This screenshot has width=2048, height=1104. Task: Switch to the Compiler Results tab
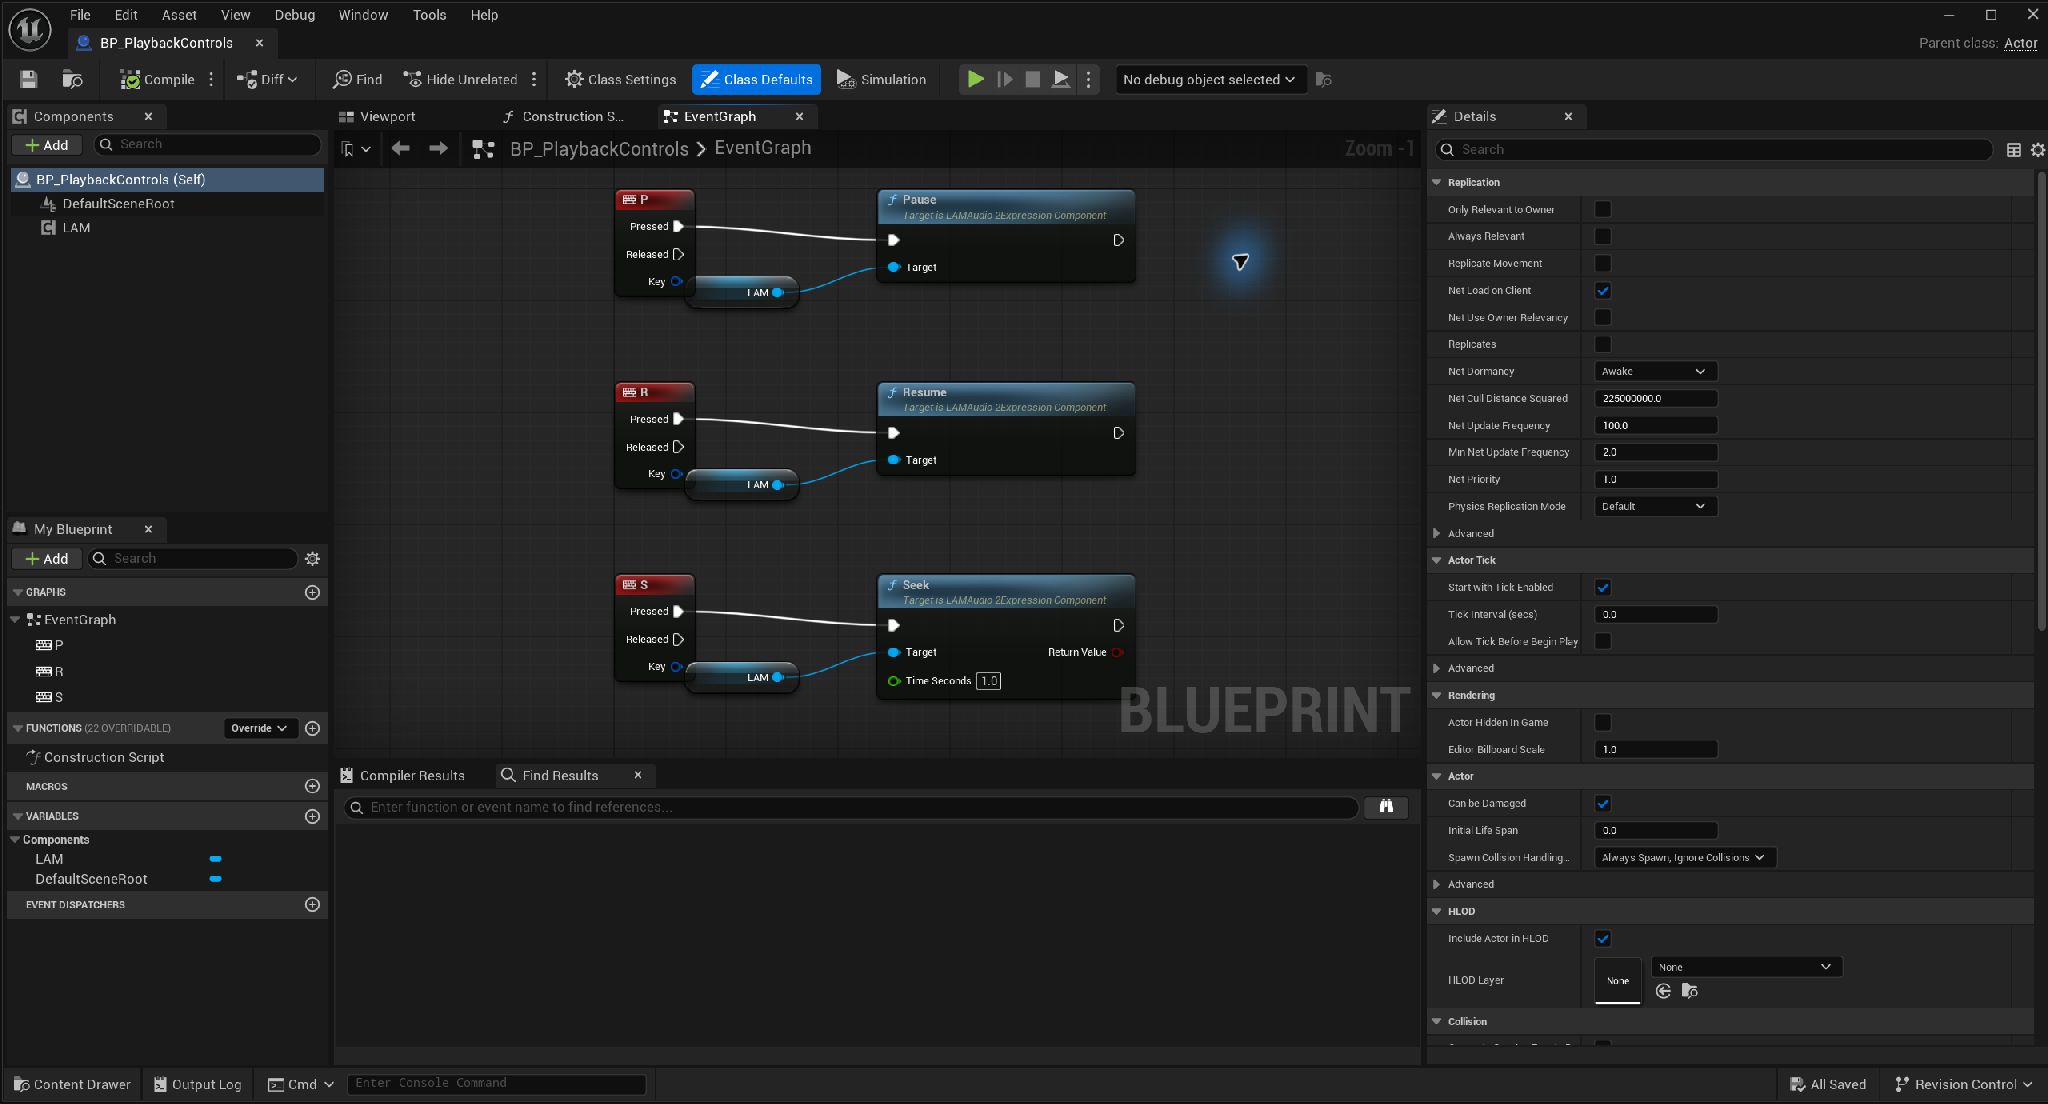402,775
